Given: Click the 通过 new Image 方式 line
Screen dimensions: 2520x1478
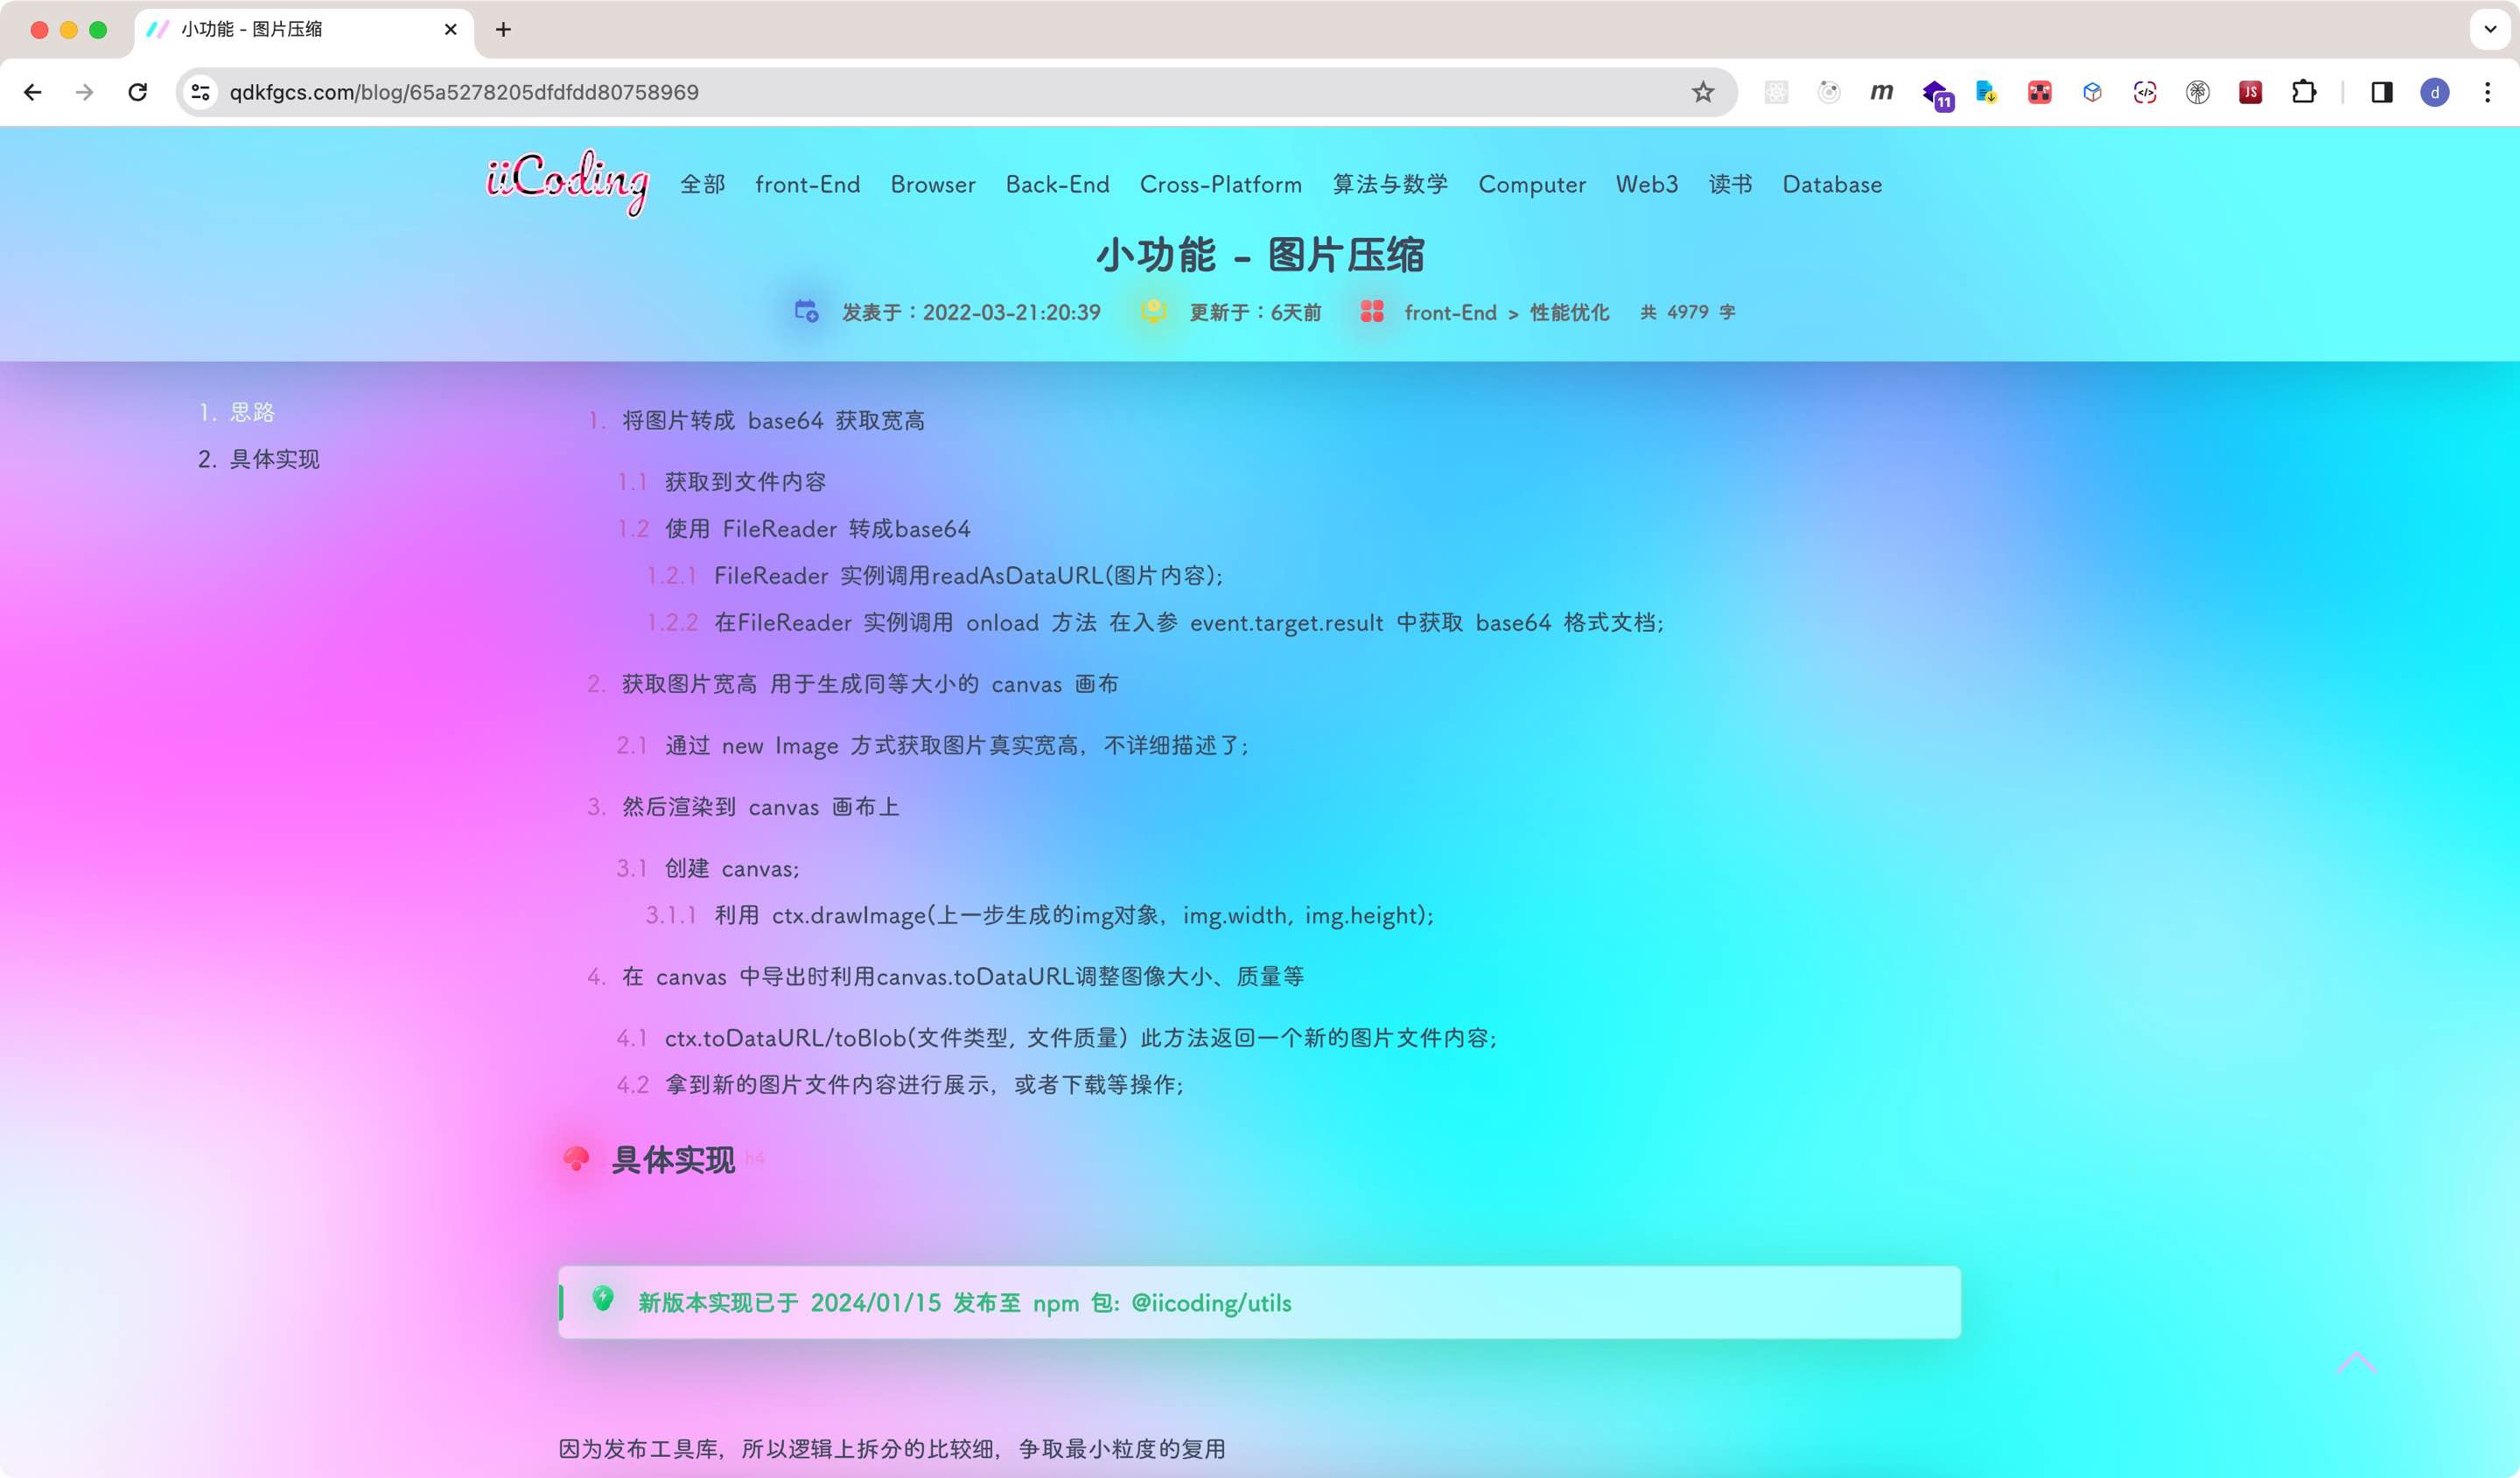Looking at the screenshot, I should 958,746.
